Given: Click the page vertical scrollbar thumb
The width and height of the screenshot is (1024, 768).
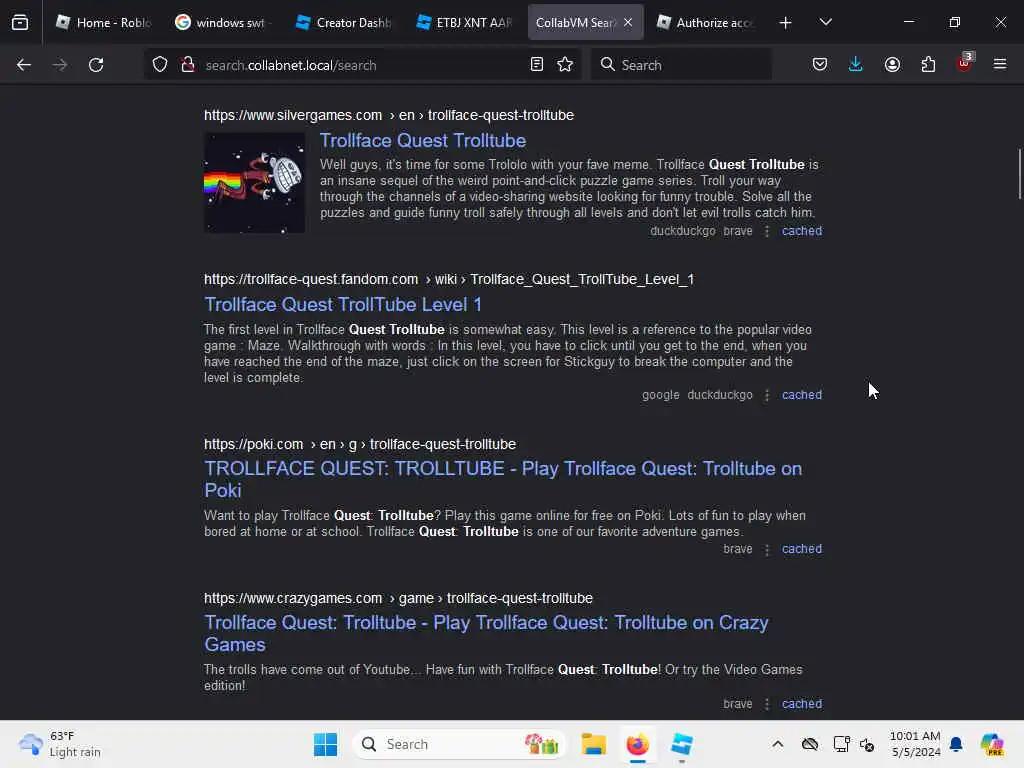Looking at the screenshot, I should 1019,174.
